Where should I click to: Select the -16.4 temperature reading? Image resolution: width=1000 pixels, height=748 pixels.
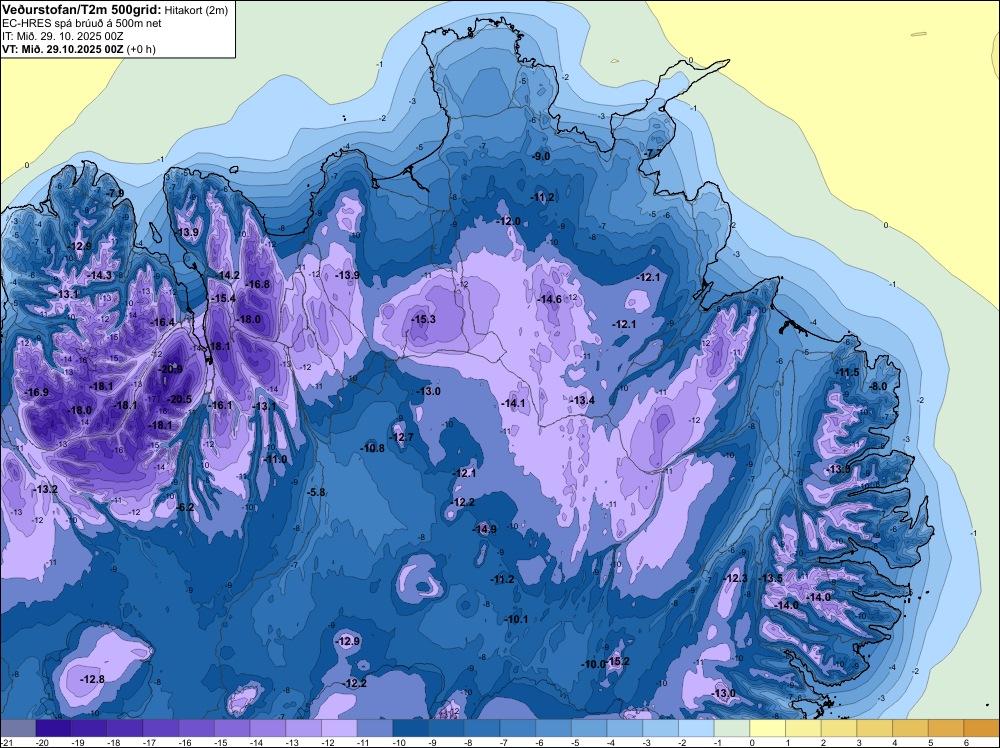click(x=163, y=323)
